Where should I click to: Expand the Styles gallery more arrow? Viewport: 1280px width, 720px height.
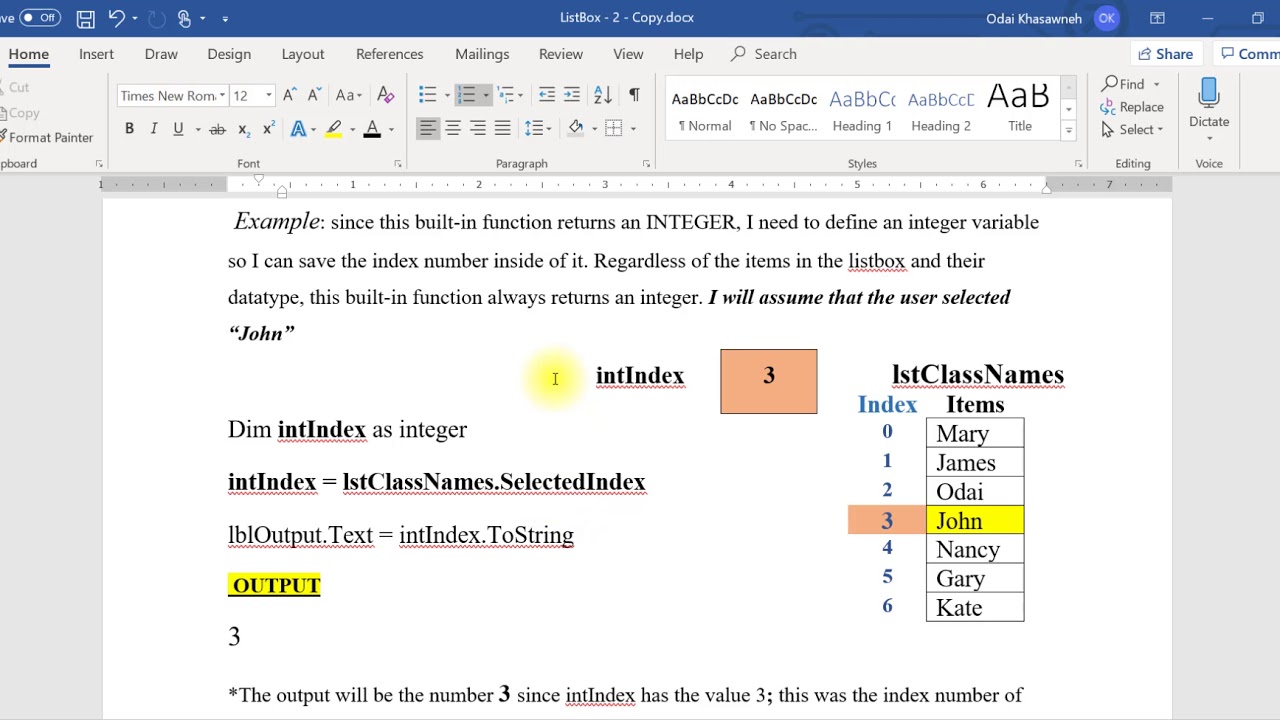click(x=1068, y=130)
